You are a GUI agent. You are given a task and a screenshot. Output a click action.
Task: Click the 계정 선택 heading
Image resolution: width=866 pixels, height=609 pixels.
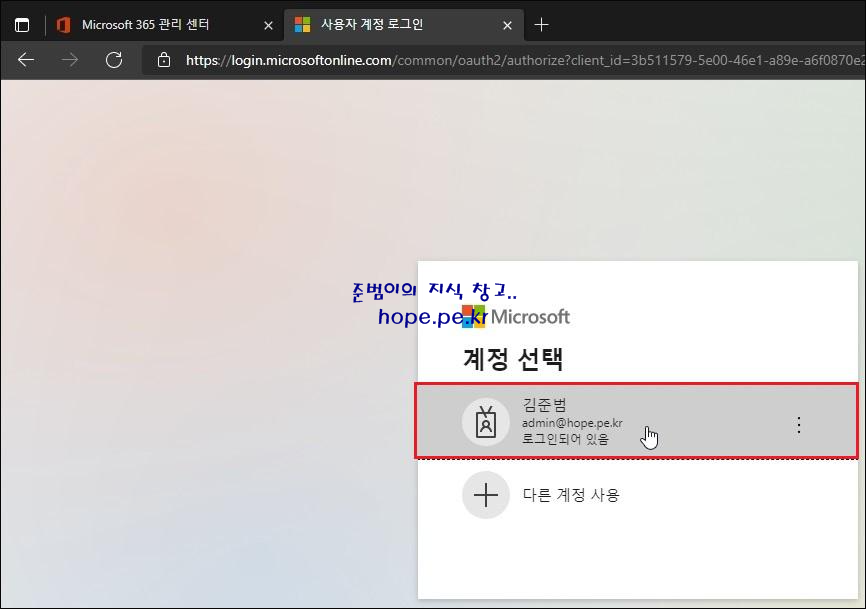(513, 359)
